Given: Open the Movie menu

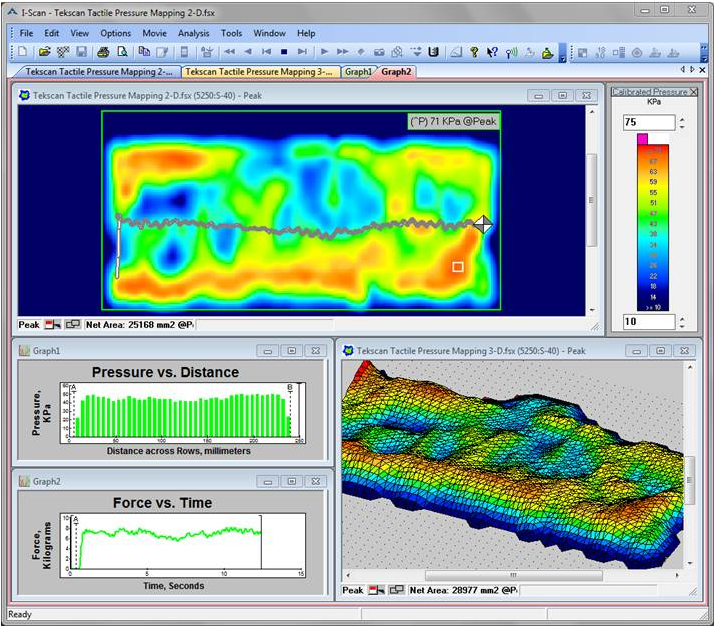Looking at the screenshot, I should 155,33.
